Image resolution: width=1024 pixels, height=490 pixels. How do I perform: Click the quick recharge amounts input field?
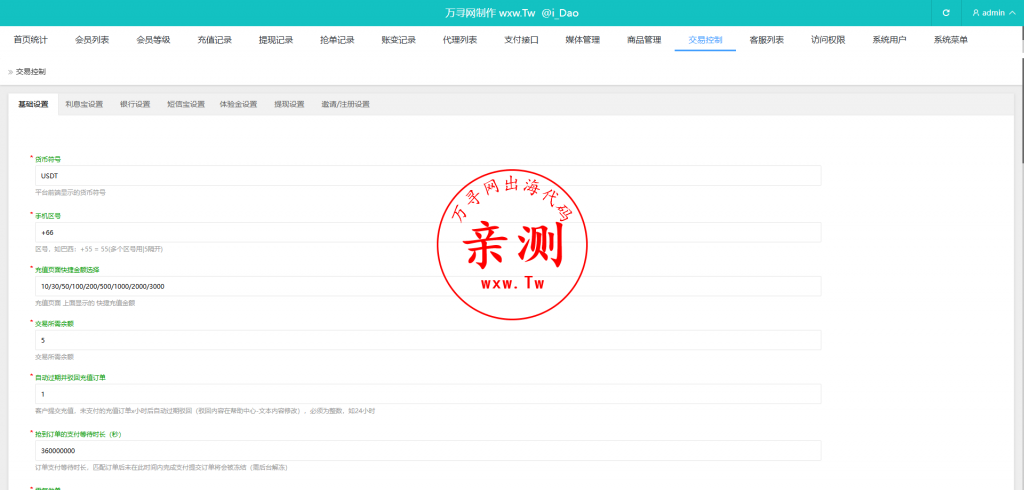tap(428, 286)
